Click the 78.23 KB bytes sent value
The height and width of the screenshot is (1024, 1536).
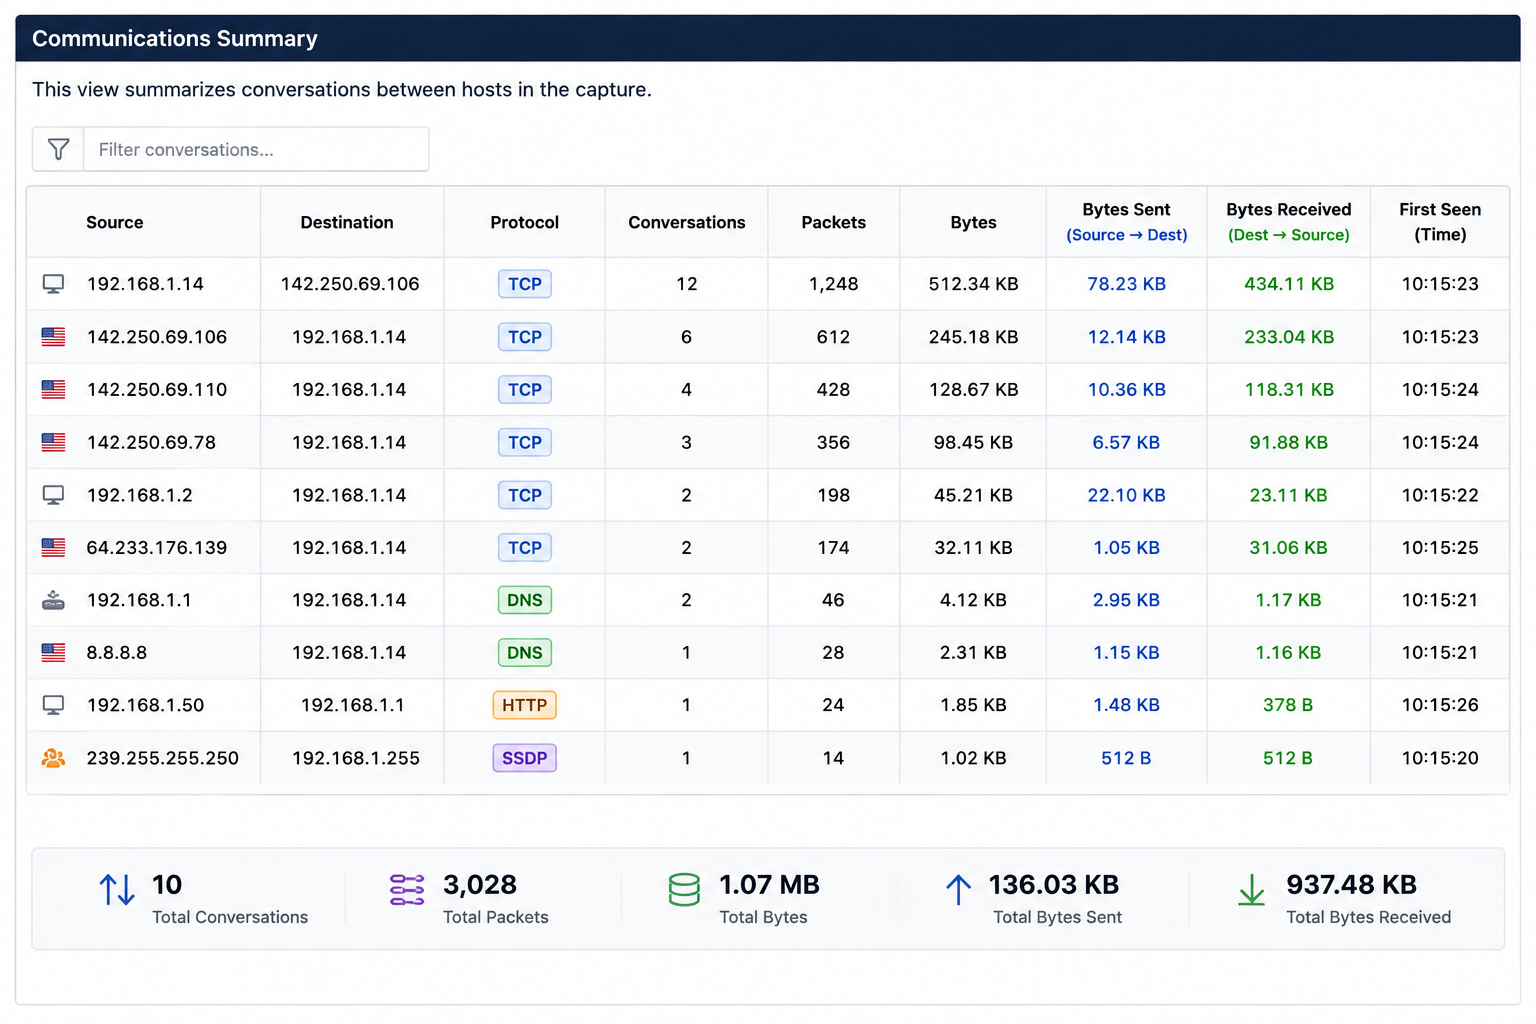click(x=1127, y=284)
